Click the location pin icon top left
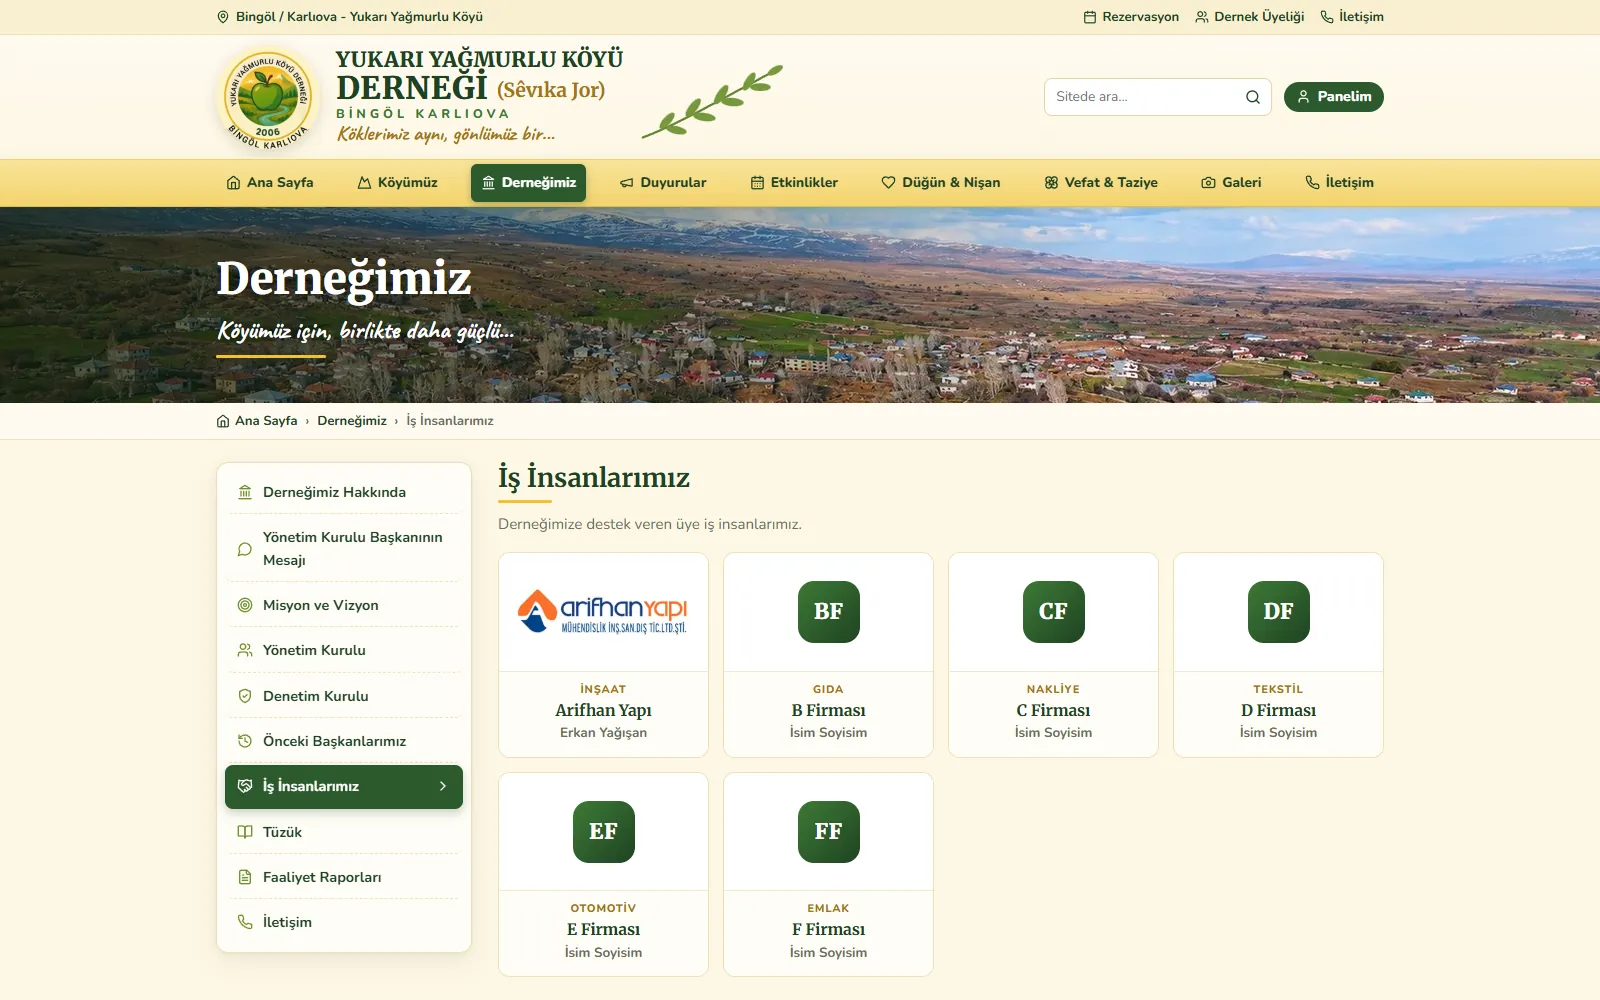This screenshot has height=1000, width=1600. tap(223, 17)
